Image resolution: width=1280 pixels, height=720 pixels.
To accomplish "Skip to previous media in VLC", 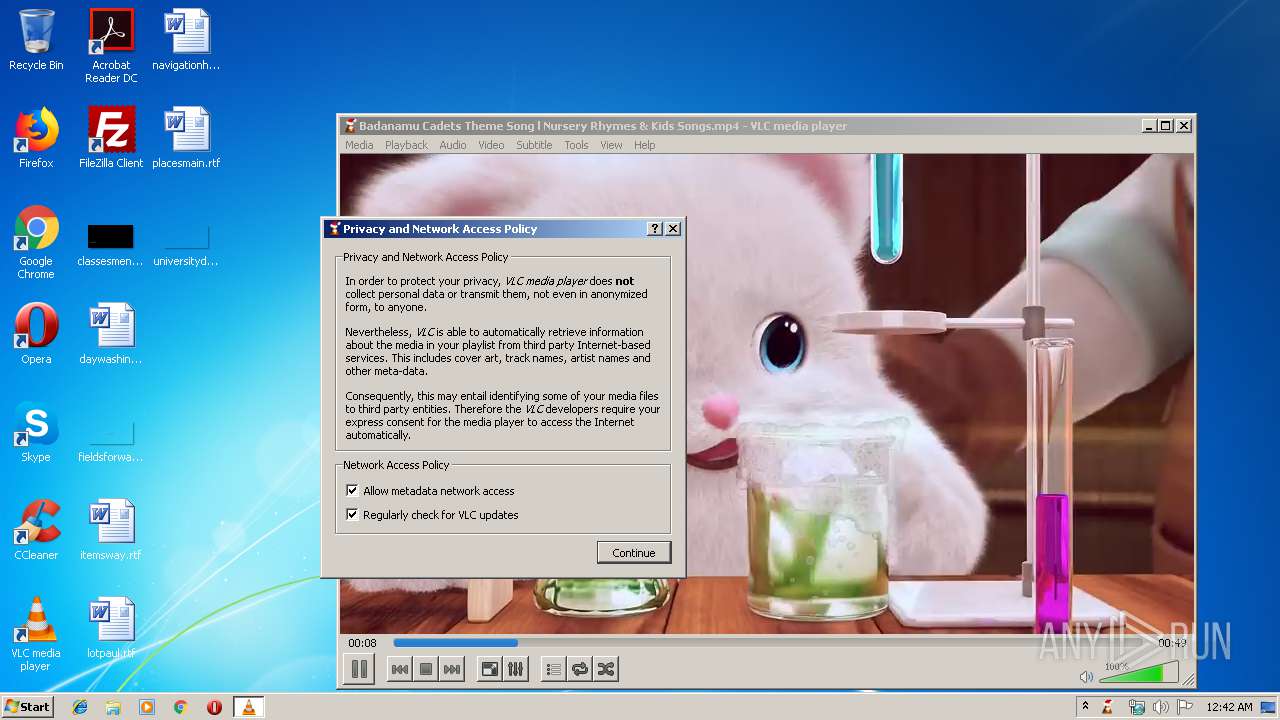I will coord(399,669).
